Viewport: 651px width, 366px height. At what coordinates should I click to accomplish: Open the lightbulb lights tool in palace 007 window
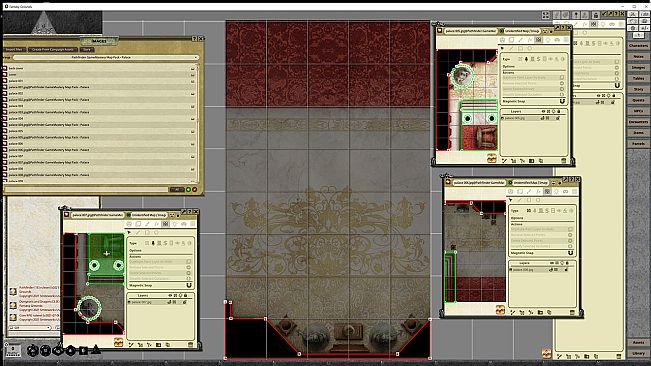[174, 224]
